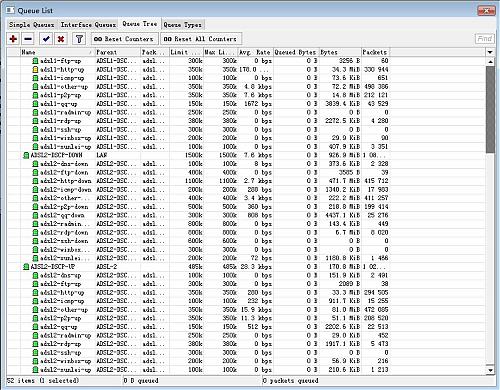The height and width of the screenshot is (390, 500).
Task: Click the adsl2-rdp-up row name
Action: click(x=61, y=344)
